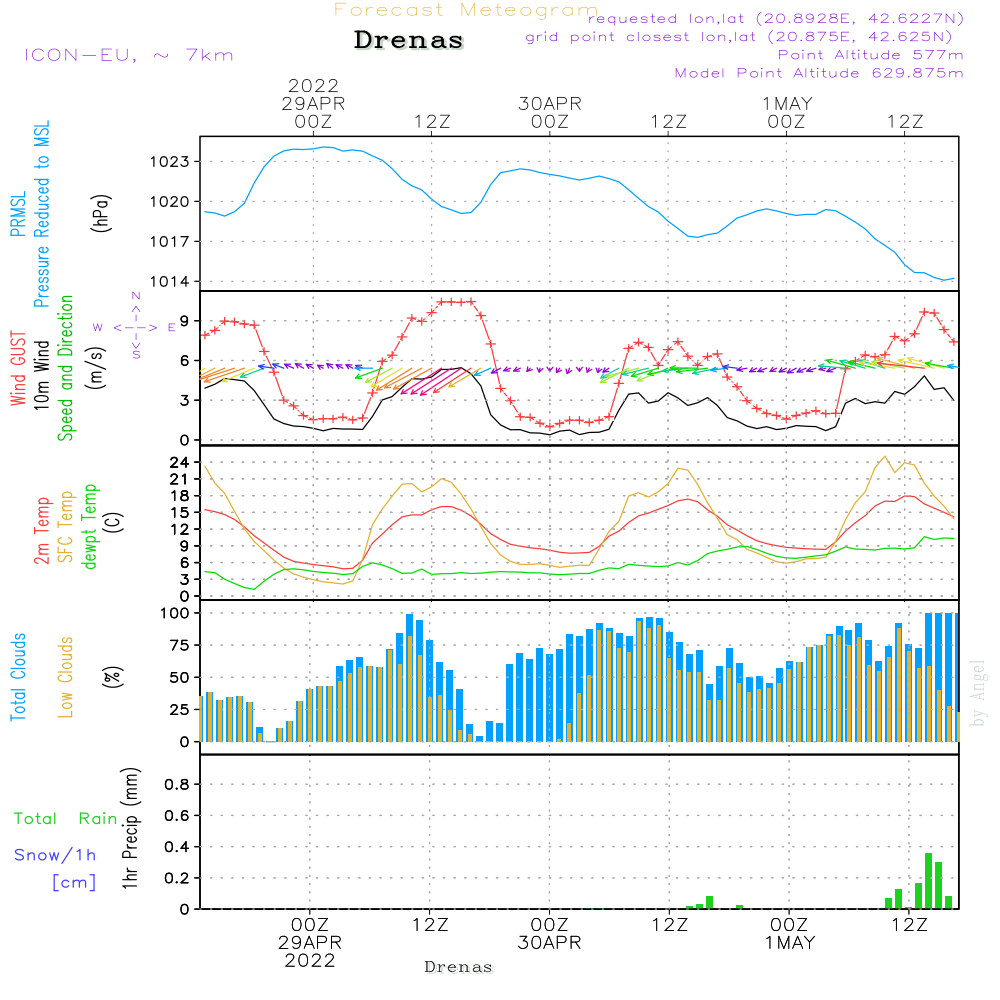
Task: Click the green "Speed and Direction" label
Action: tap(66, 368)
